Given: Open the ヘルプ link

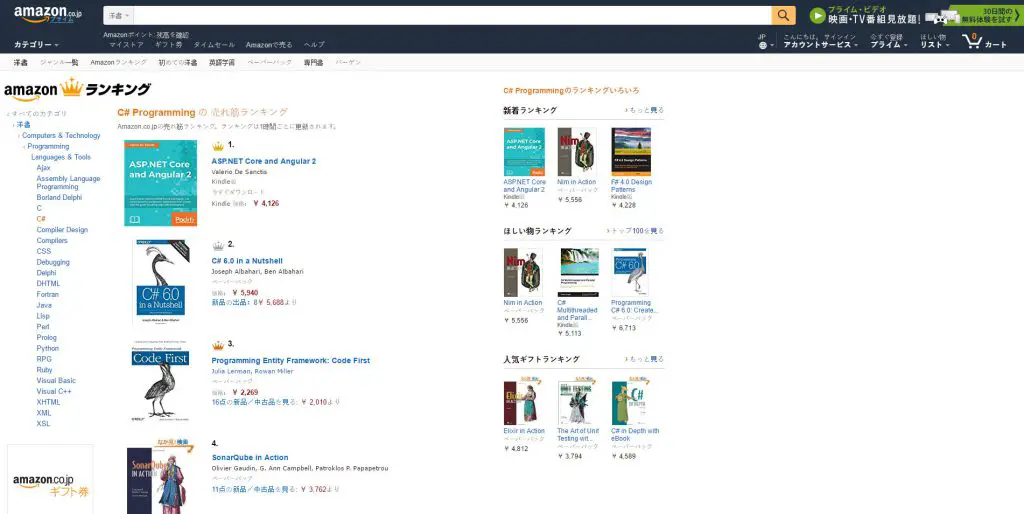Looking at the screenshot, I should (314, 45).
